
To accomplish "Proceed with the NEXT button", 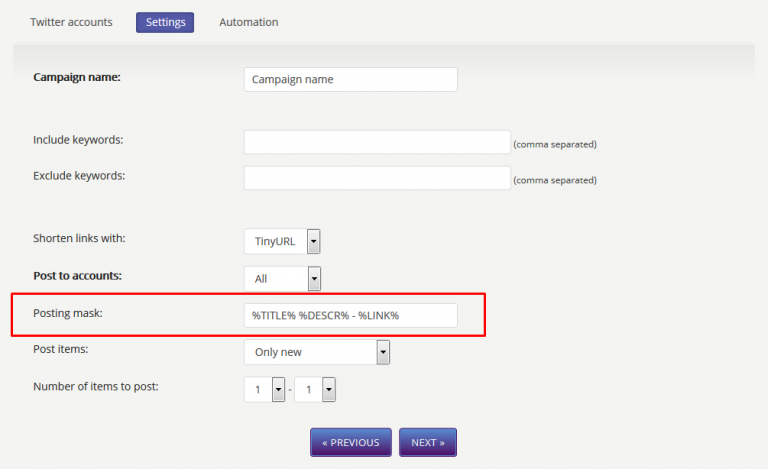I will pos(428,442).
